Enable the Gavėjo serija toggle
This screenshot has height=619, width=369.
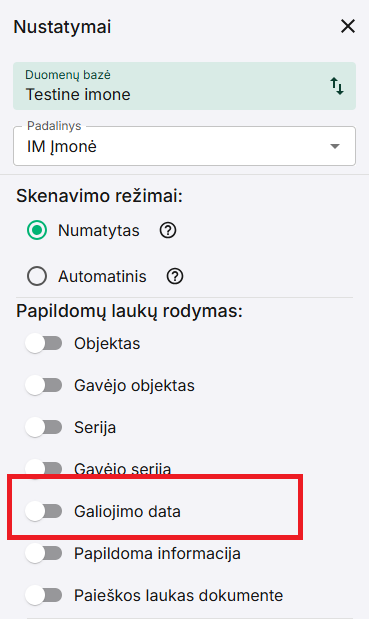pyautogui.click(x=44, y=468)
